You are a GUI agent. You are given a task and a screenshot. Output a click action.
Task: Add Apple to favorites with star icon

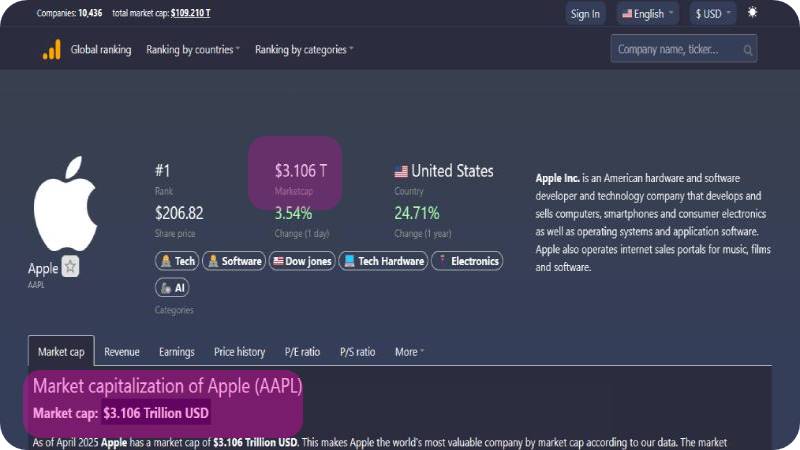click(x=70, y=266)
